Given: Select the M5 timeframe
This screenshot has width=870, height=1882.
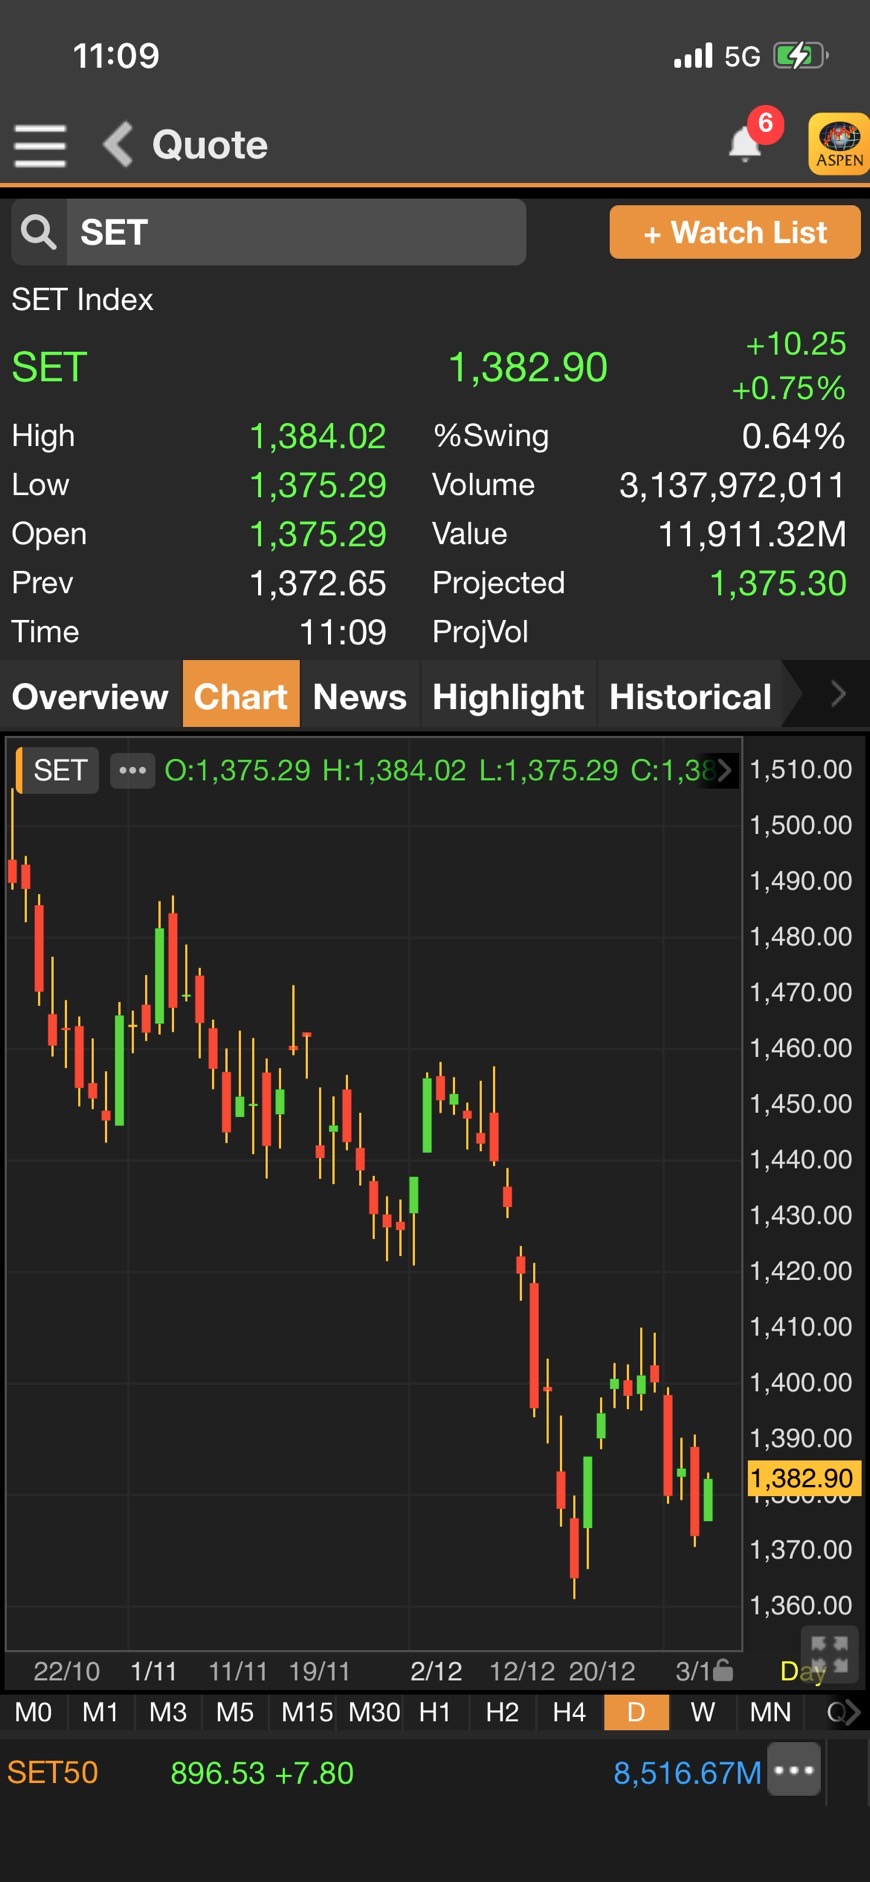Looking at the screenshot, I should tap(235, 1712).
